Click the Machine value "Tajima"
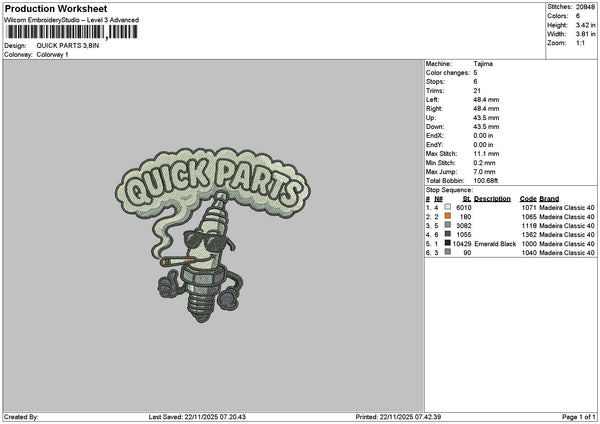 (x=483, y=64)
